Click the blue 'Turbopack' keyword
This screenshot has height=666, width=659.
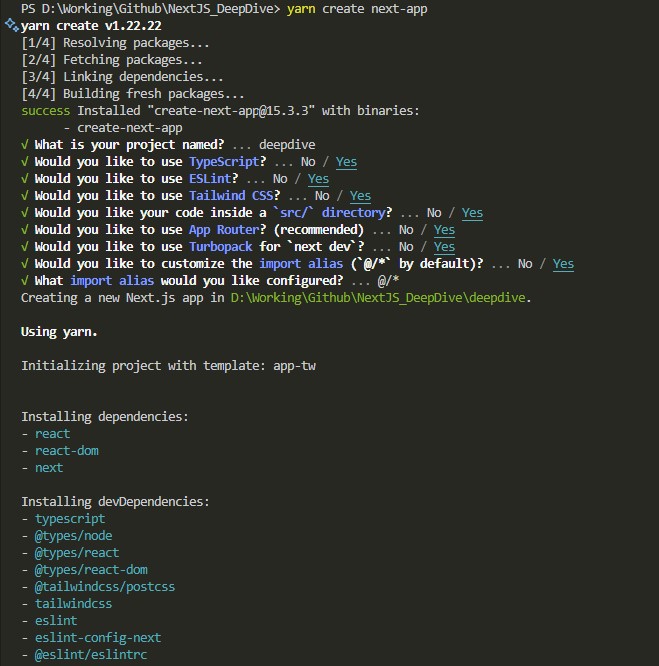click(x=220, y=247)
